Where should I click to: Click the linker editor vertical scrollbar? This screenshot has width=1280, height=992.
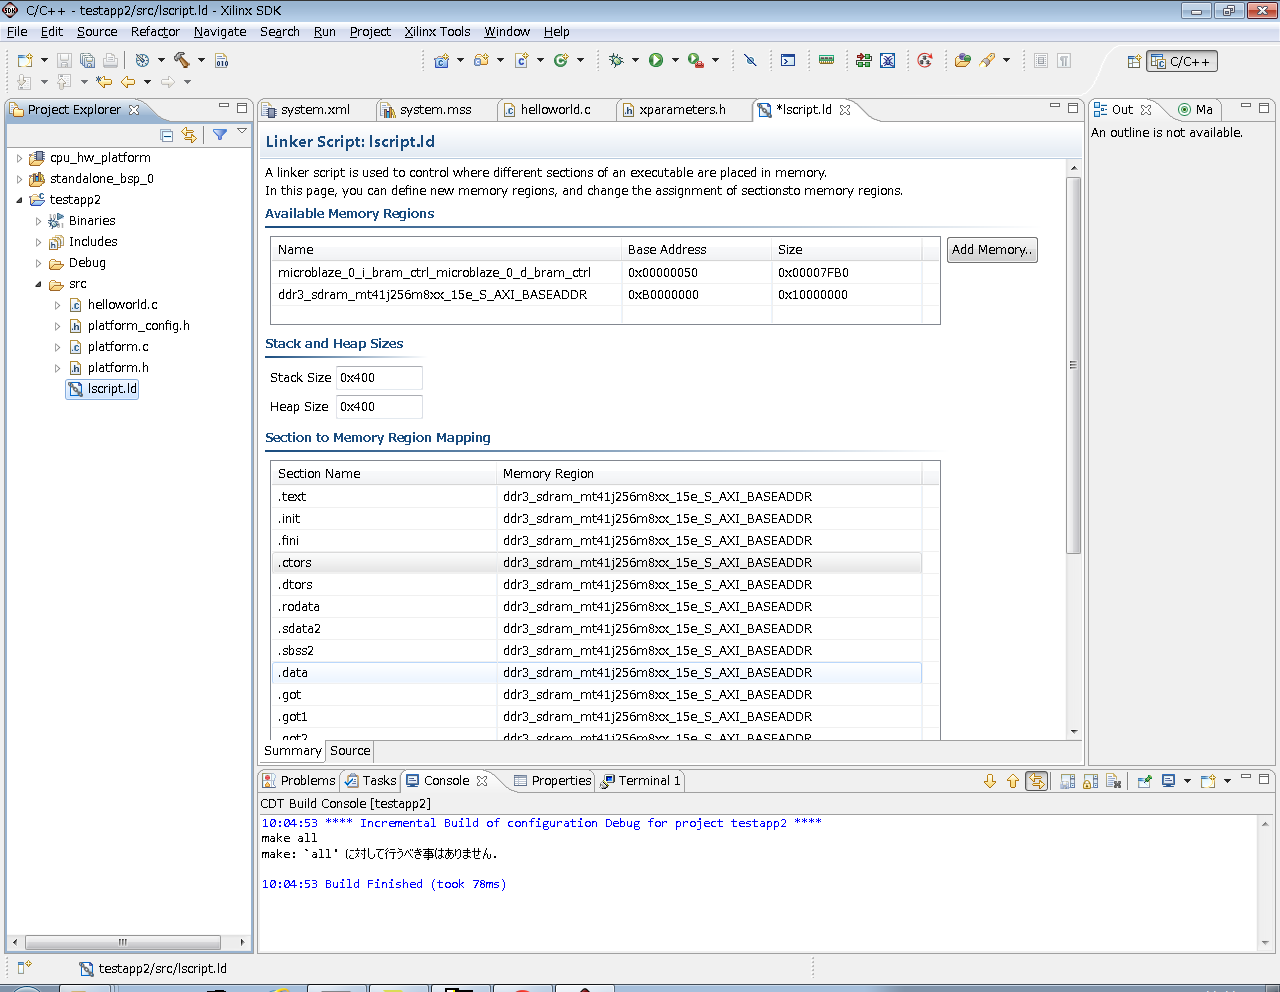1073,365
